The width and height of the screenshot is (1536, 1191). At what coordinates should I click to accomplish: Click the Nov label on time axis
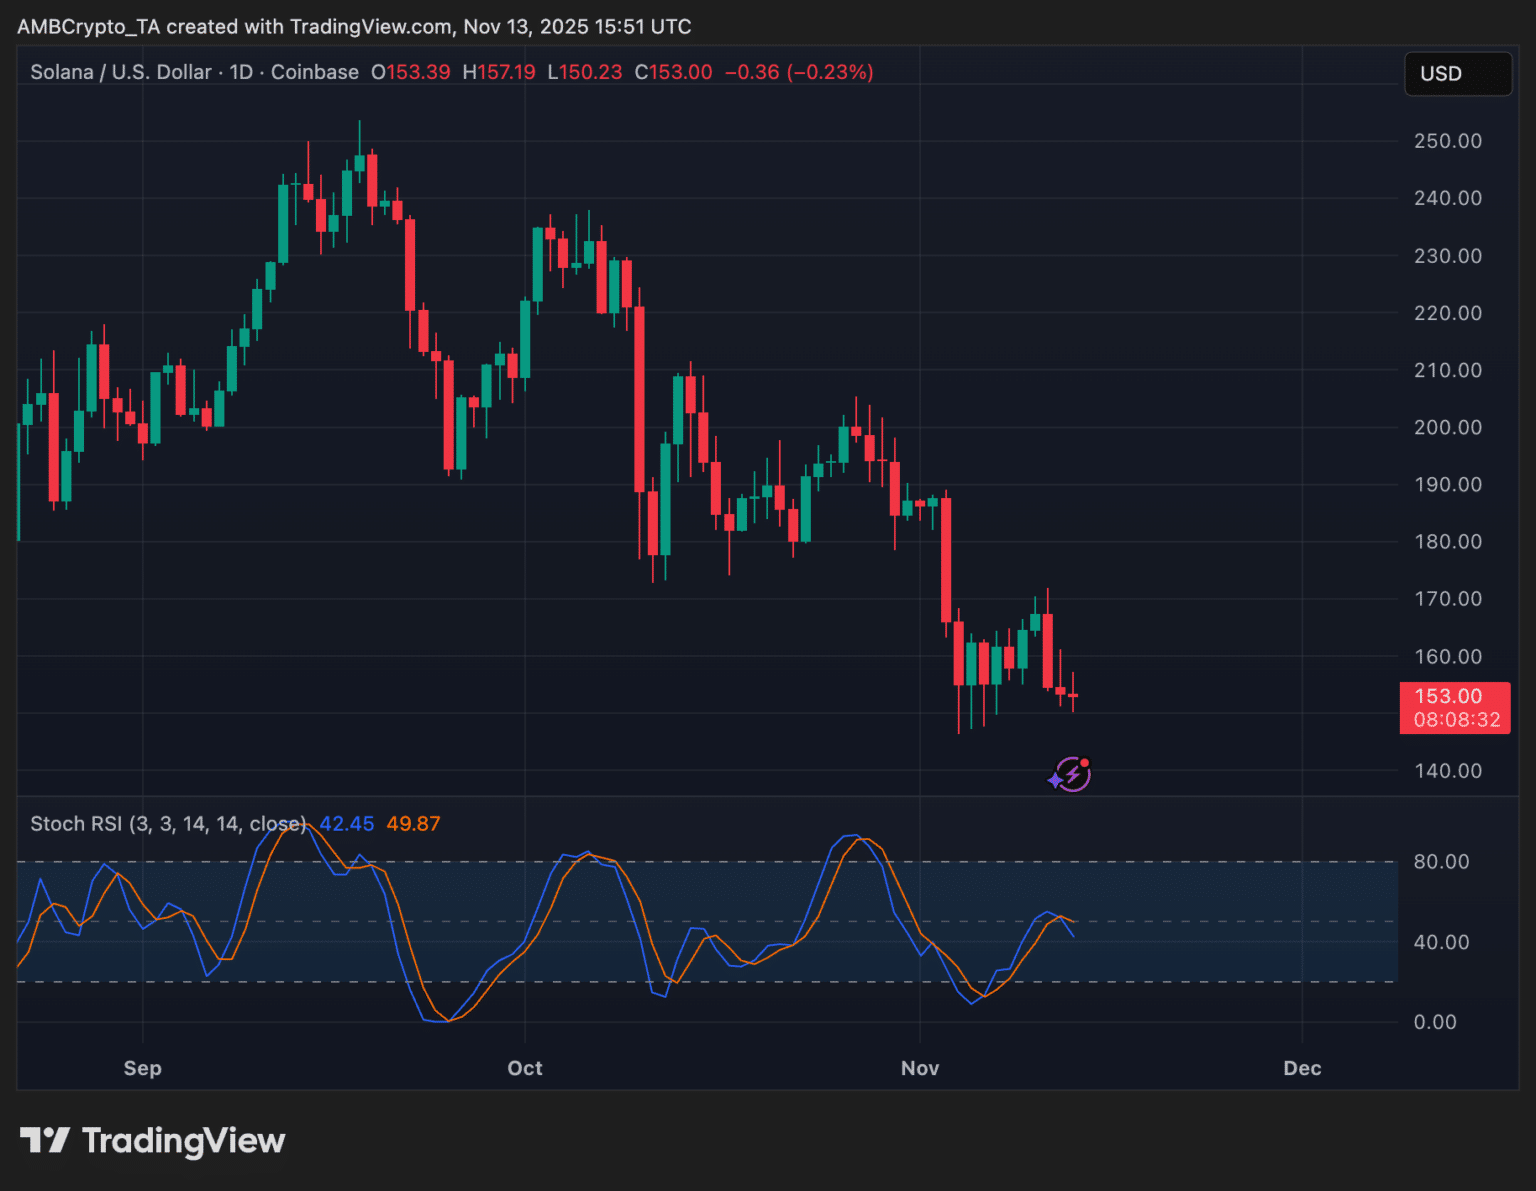pos(920,1068)
